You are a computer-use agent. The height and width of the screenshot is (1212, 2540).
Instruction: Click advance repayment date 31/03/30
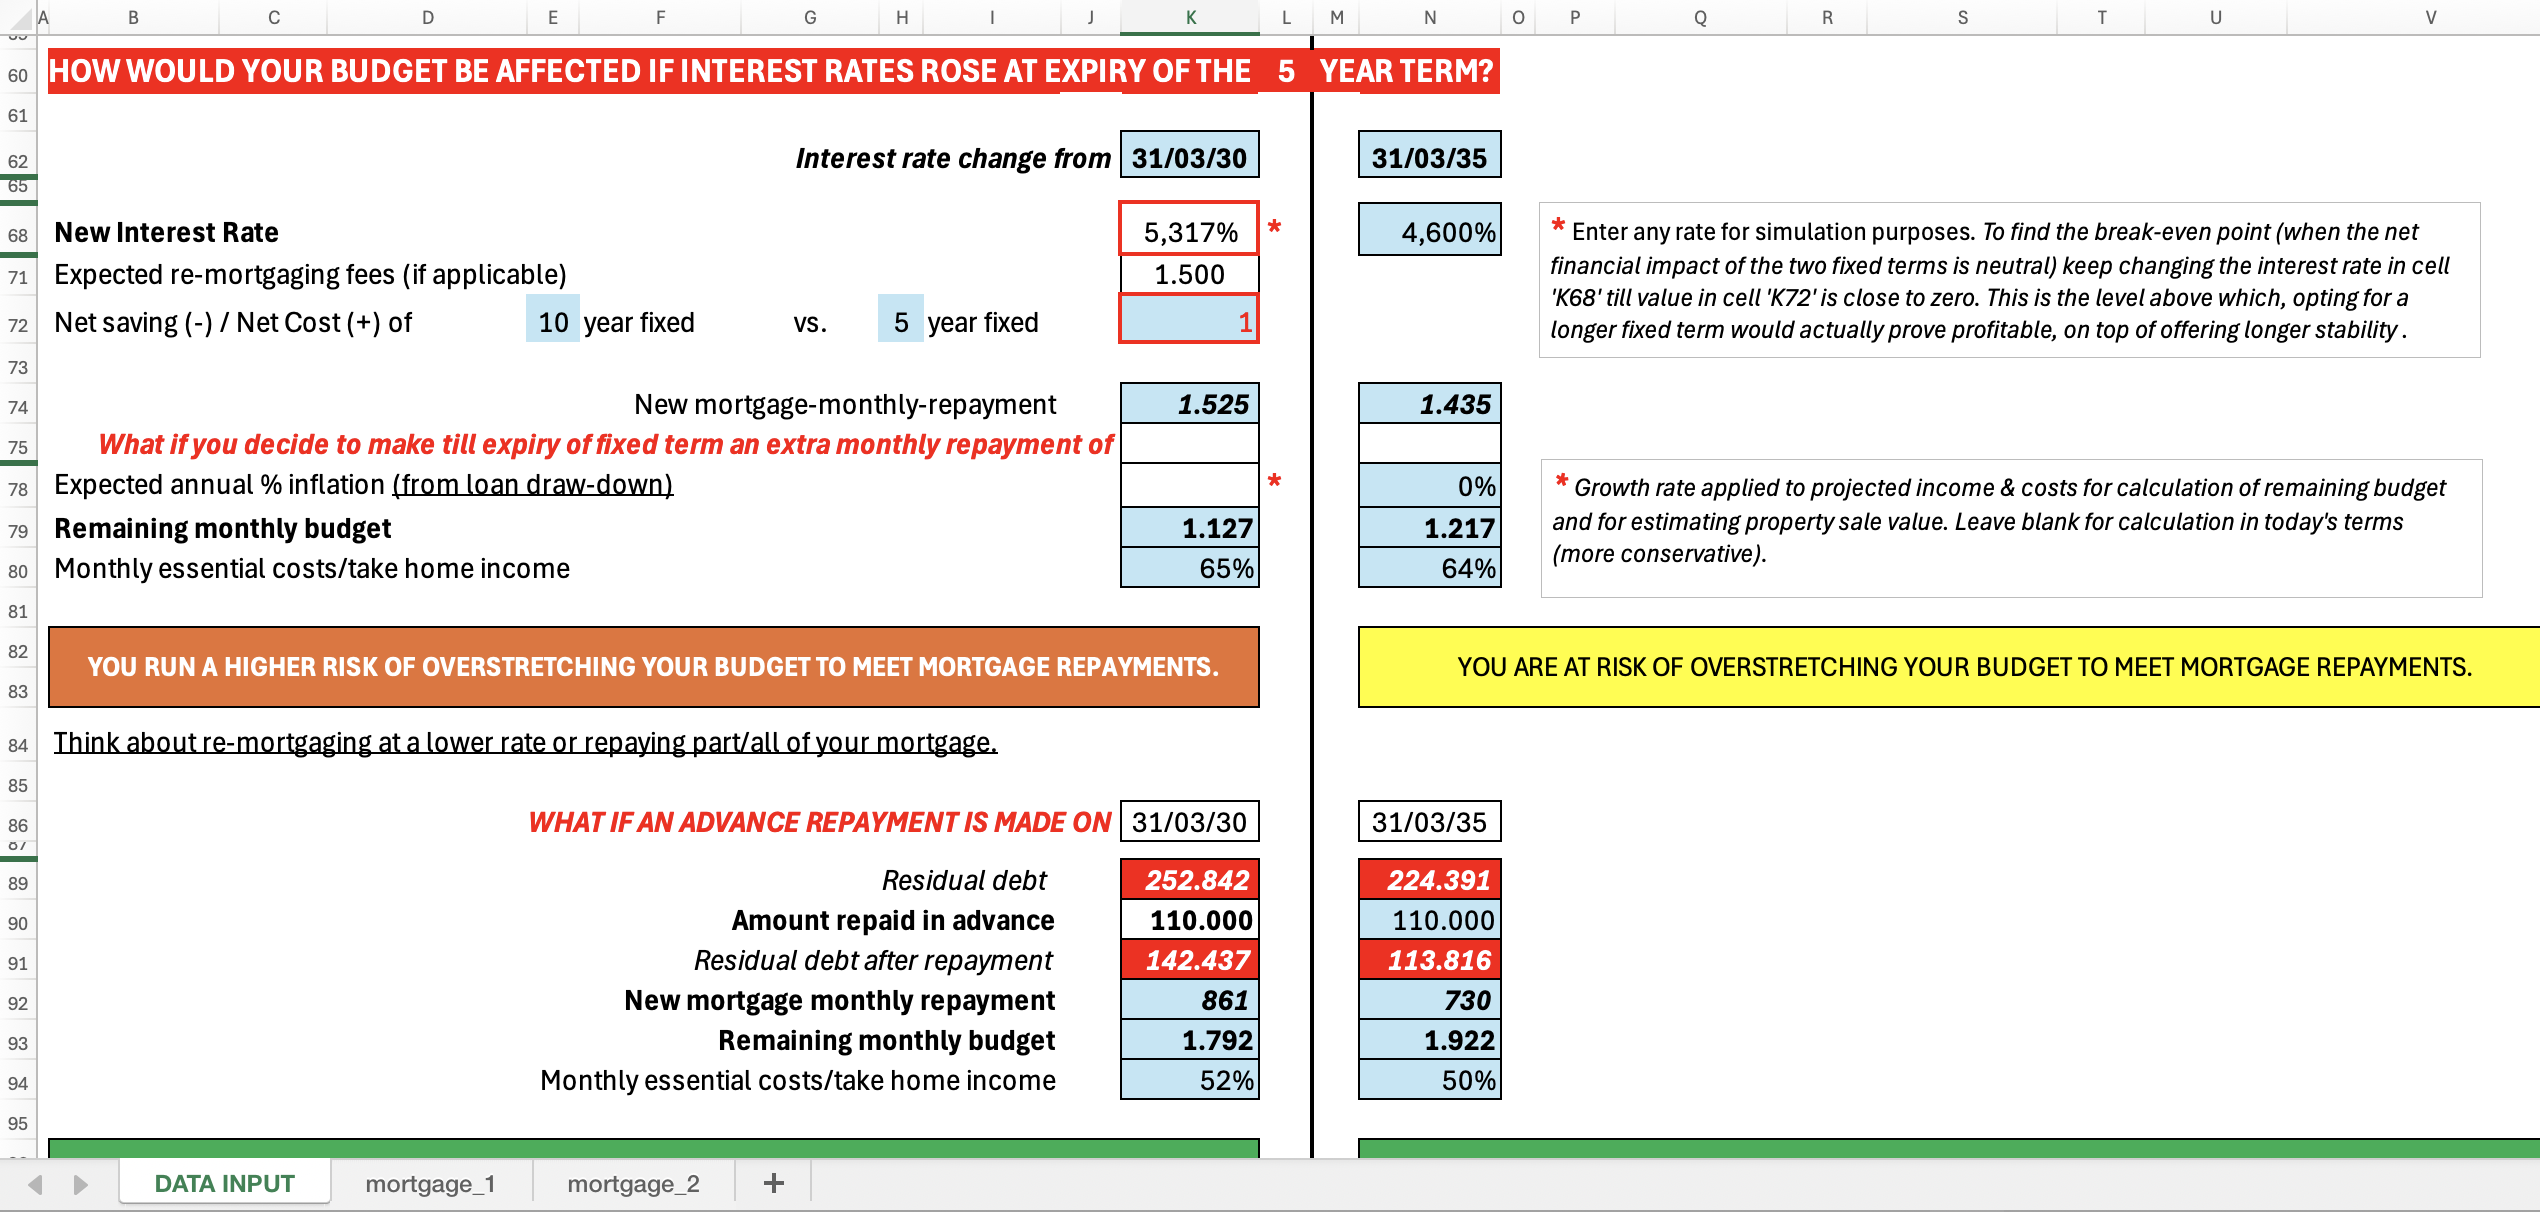1189,821
